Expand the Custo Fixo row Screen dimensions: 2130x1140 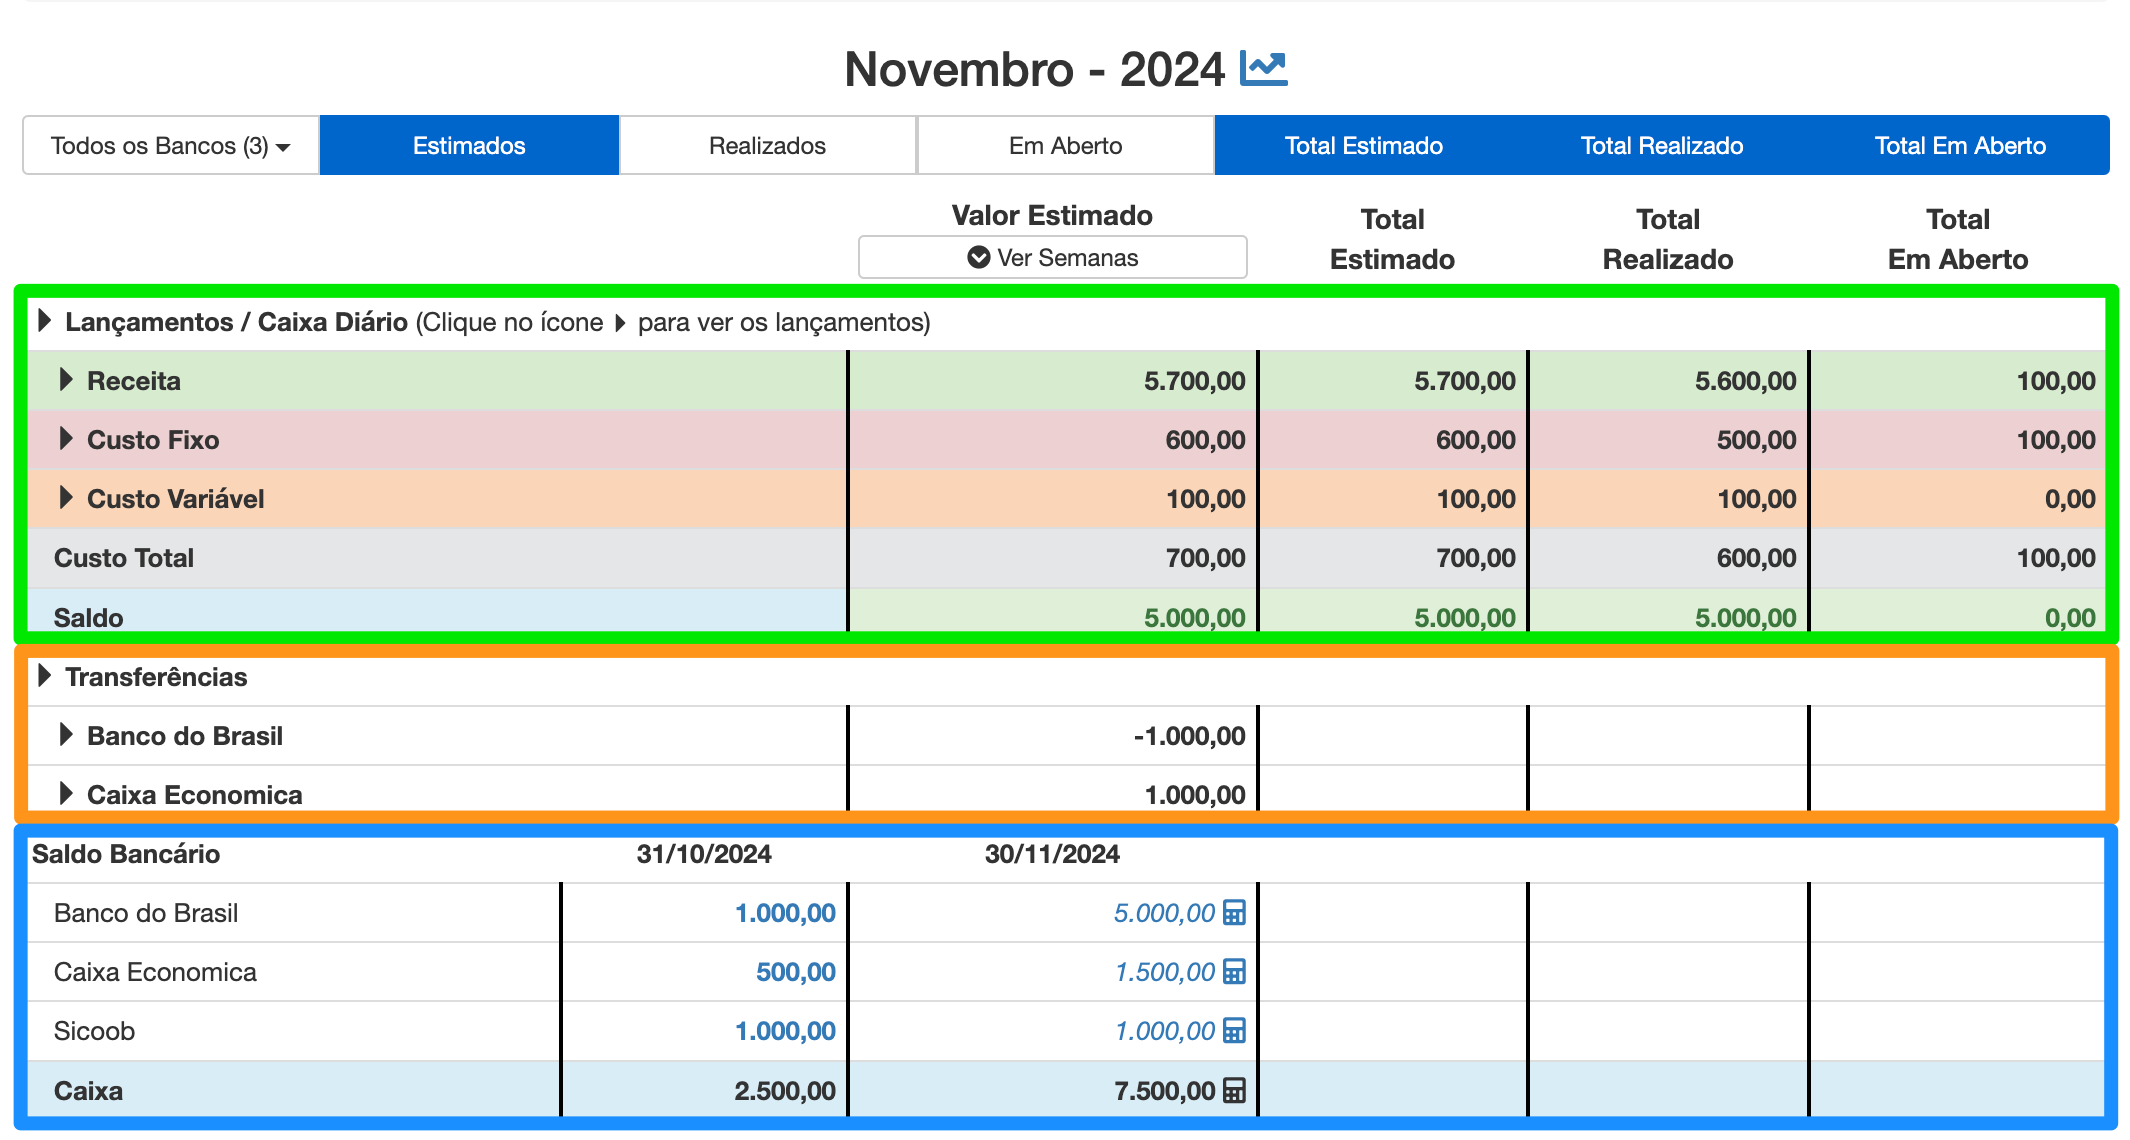(x=66, y=439)
